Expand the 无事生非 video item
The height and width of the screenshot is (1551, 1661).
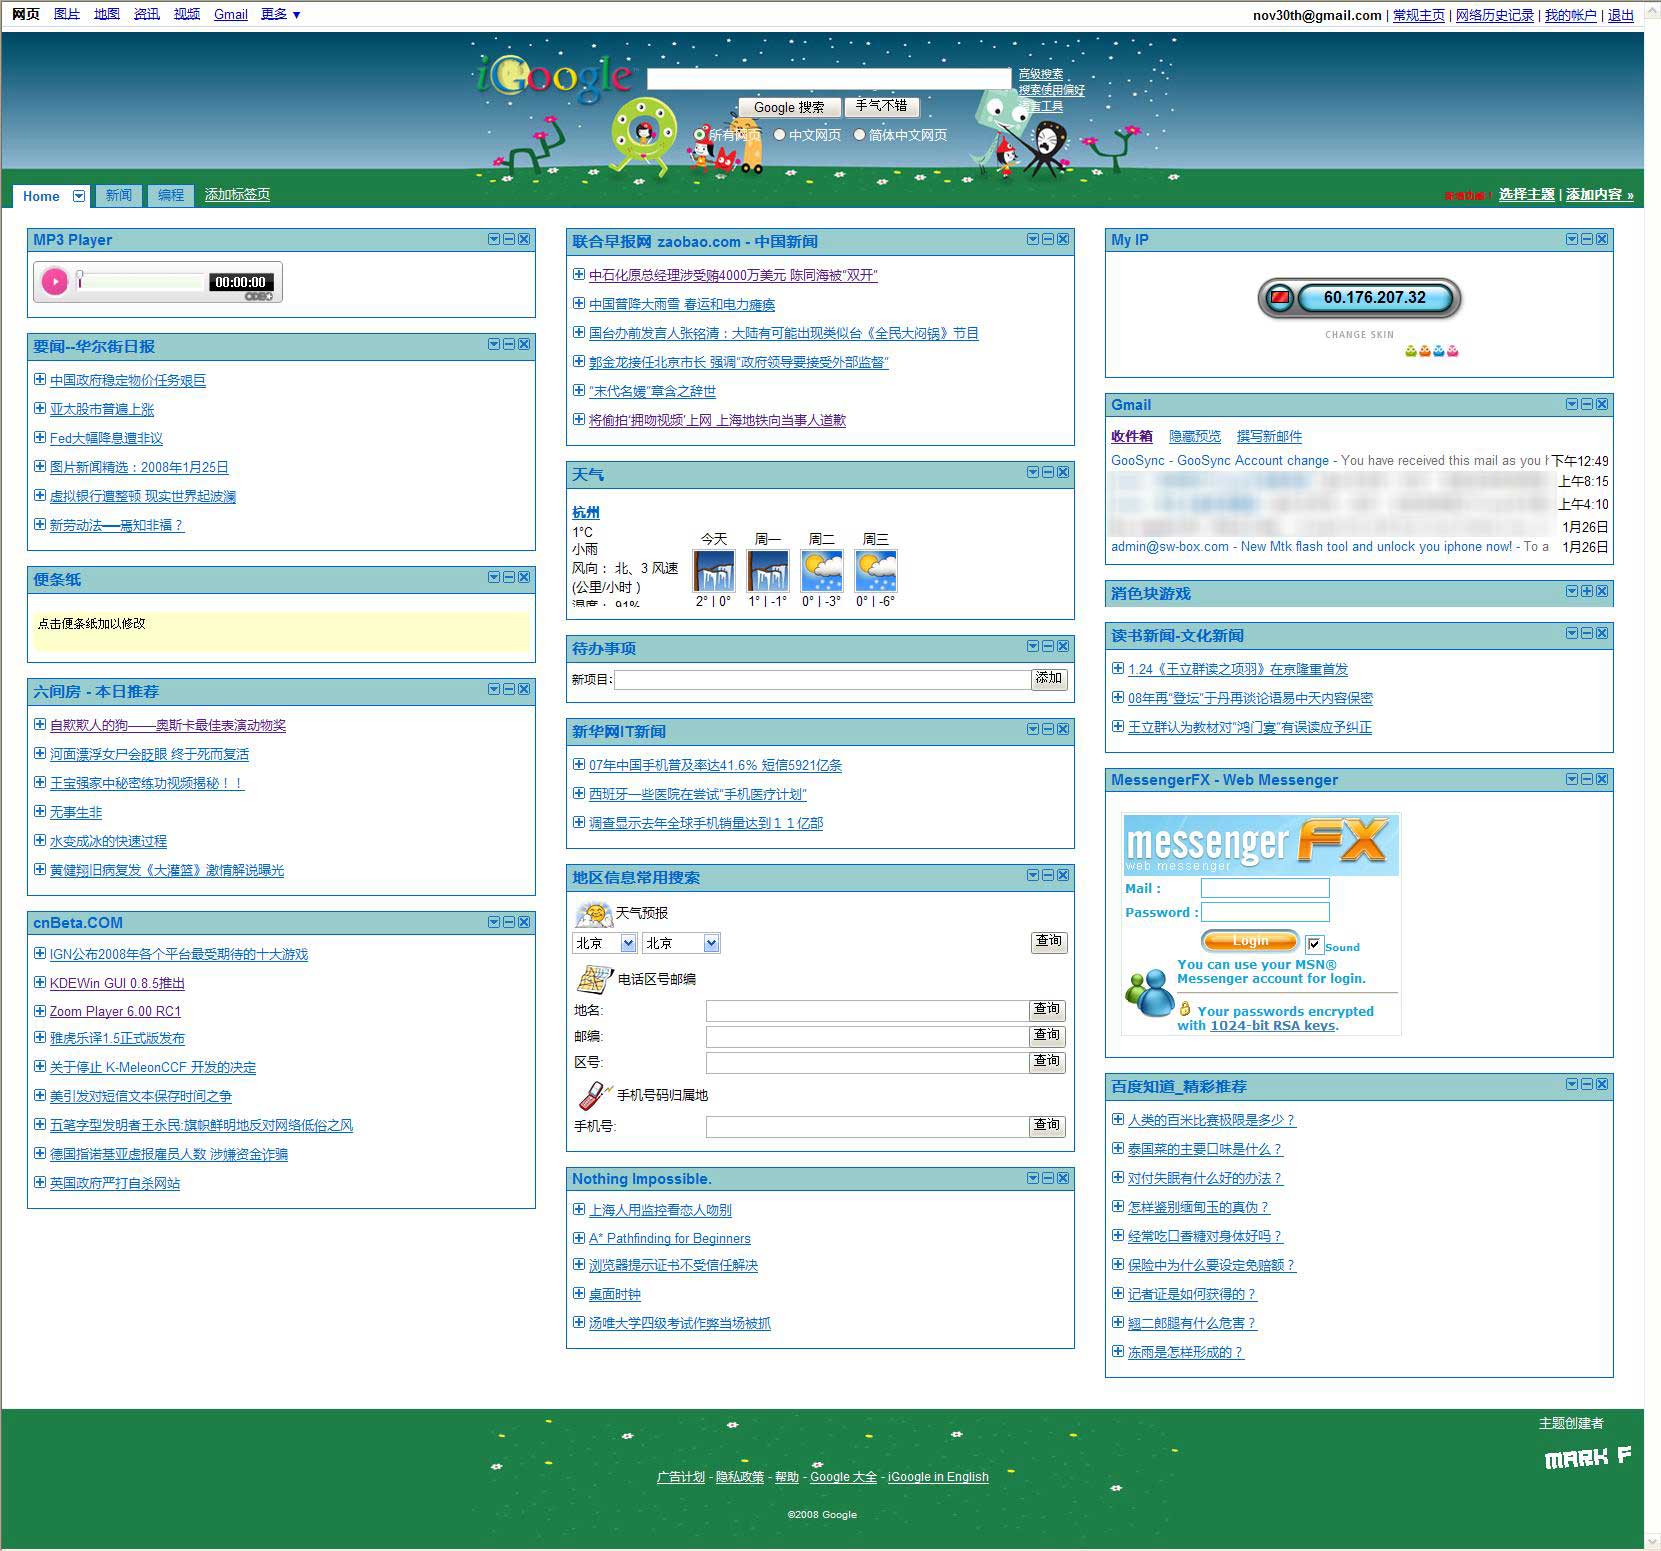point(40,811)
